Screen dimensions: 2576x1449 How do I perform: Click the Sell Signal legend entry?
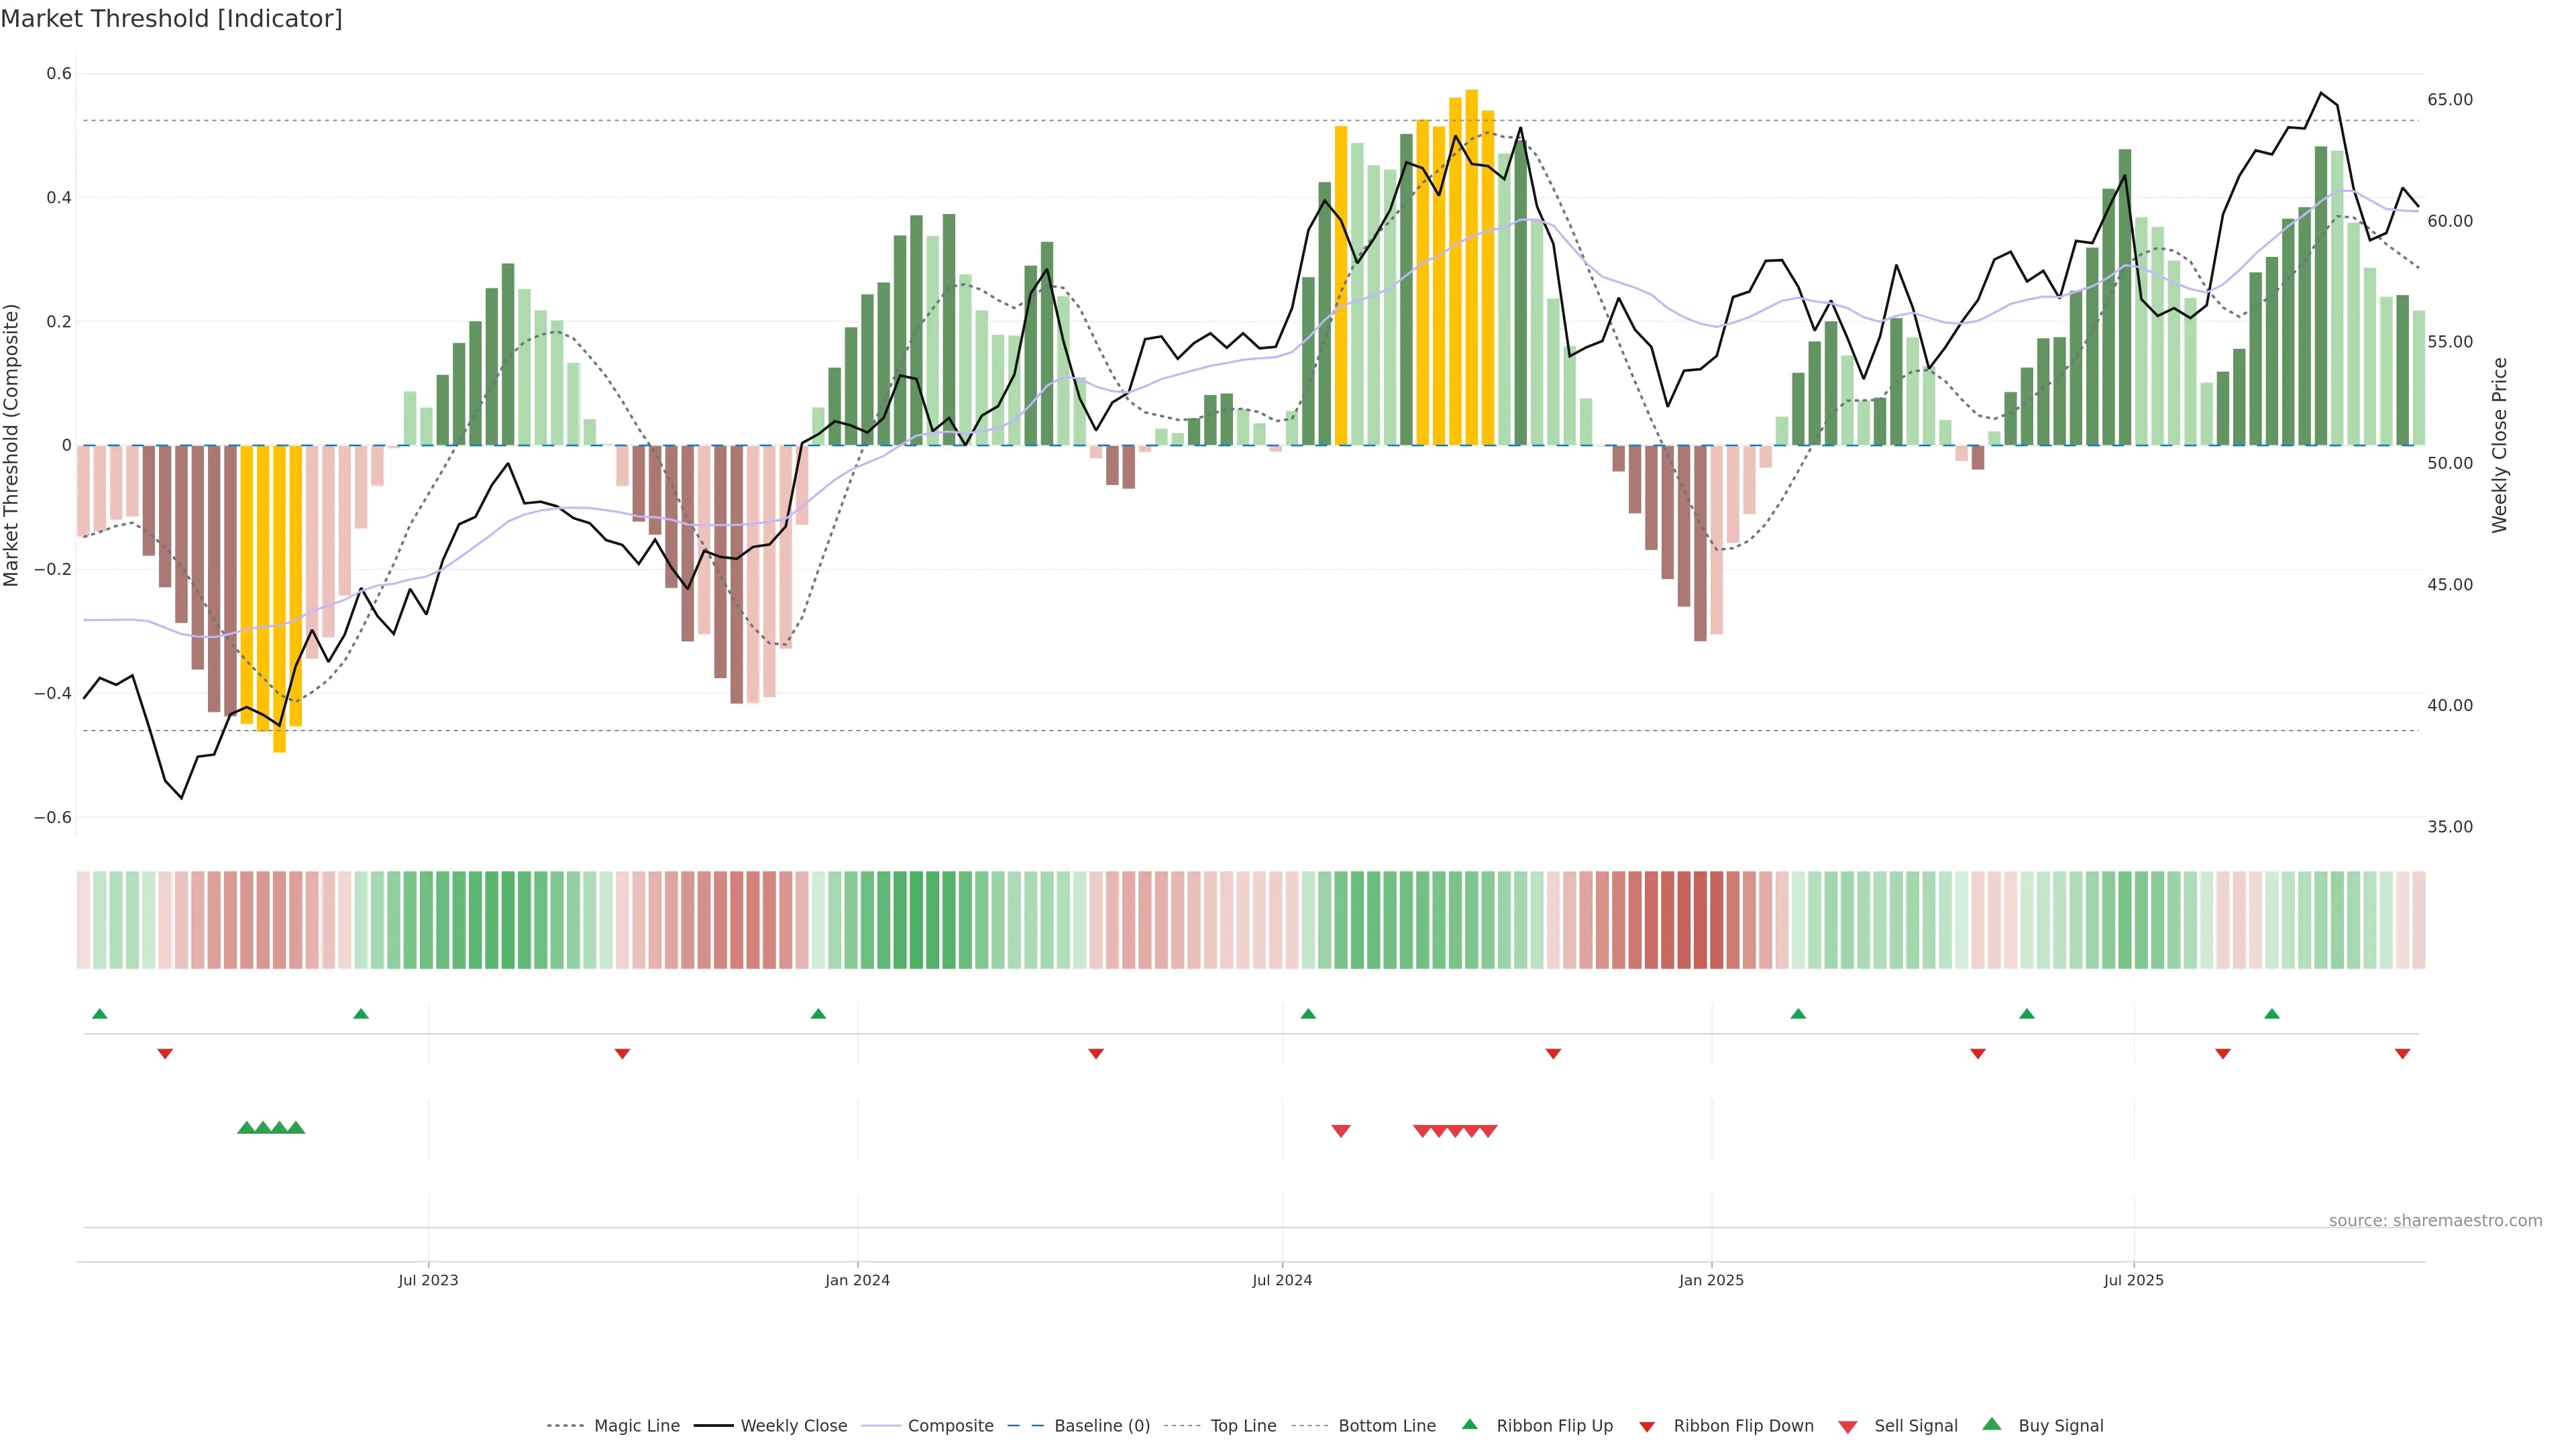1915,1426
